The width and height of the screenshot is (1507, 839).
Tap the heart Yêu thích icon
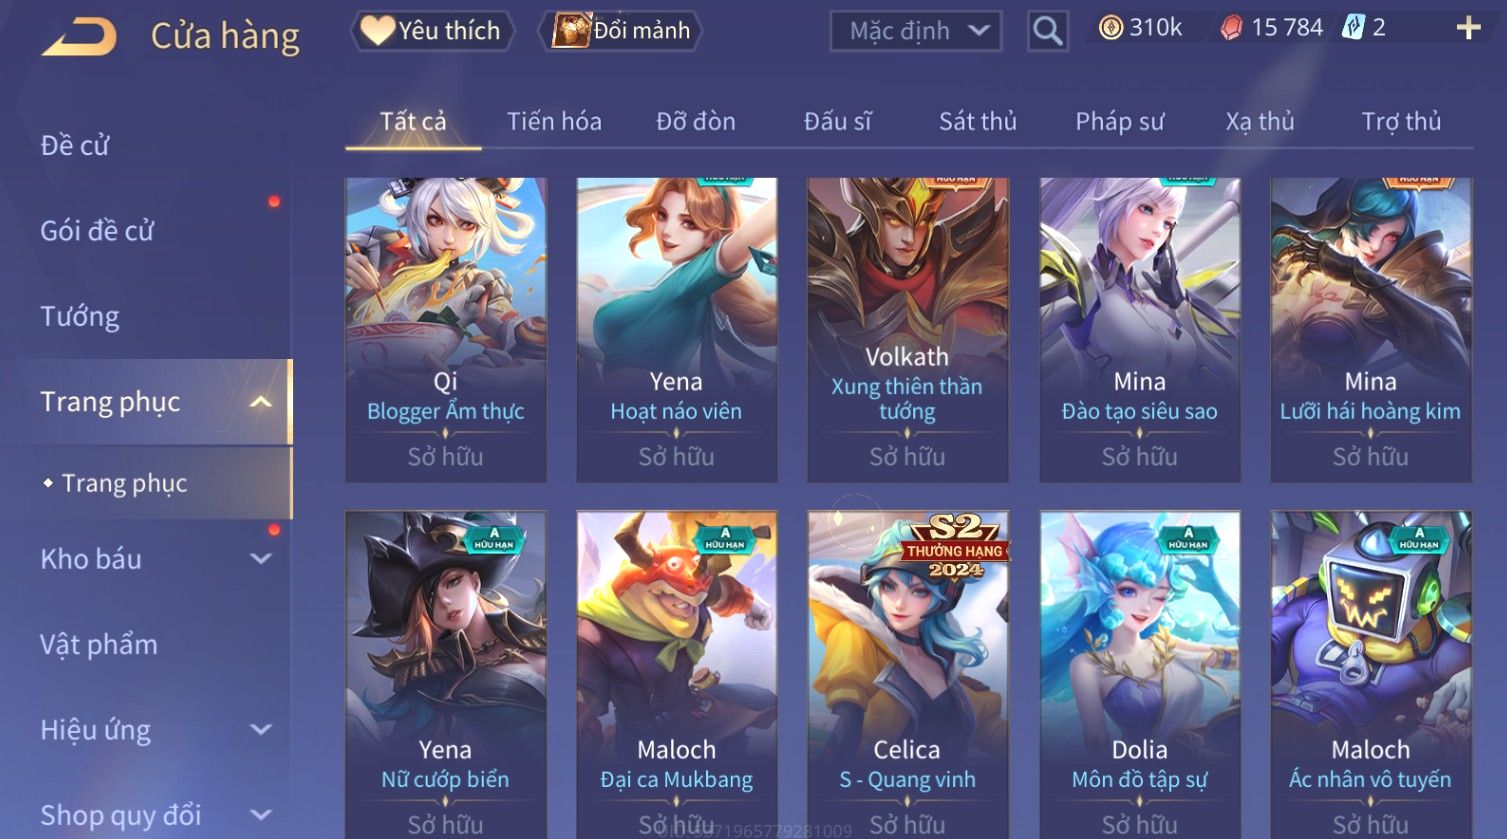point(377,30)
